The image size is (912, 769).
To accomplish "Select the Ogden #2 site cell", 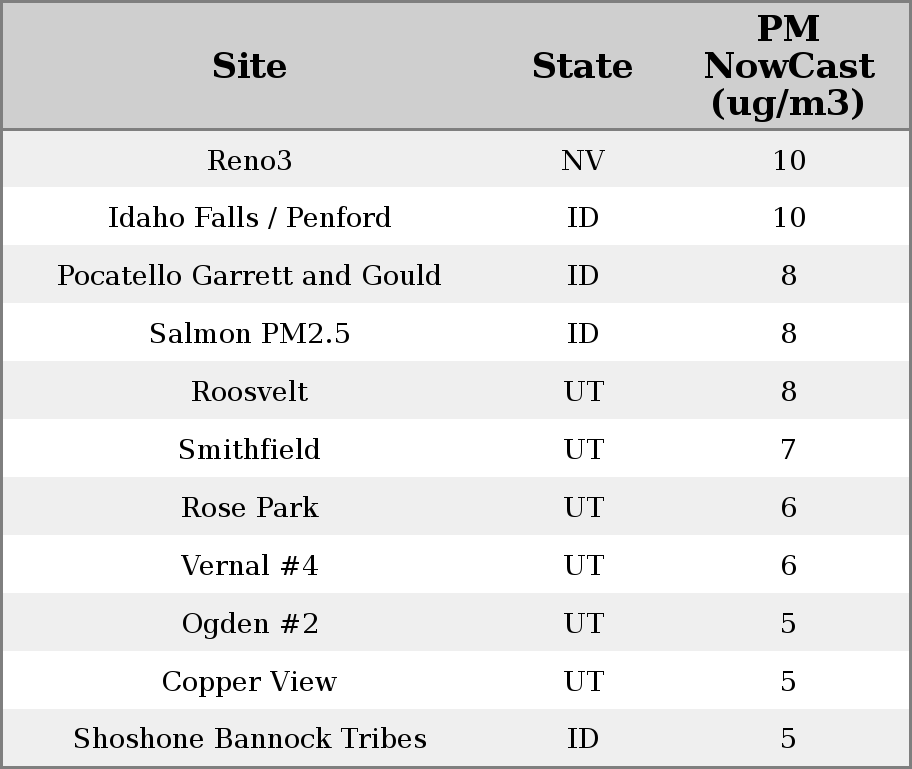I will (x=249, y=624).
